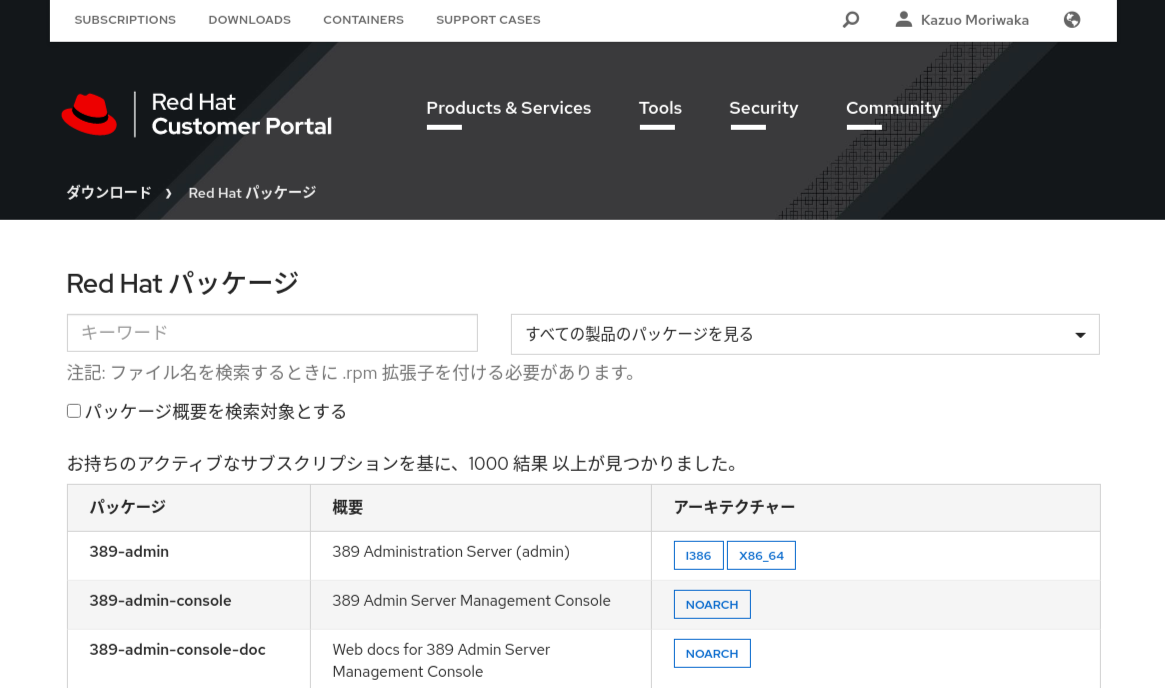The height and width of the screenshot is (688, 1165).
Task: Open the 389-admin-console package details
Action: 160,600
